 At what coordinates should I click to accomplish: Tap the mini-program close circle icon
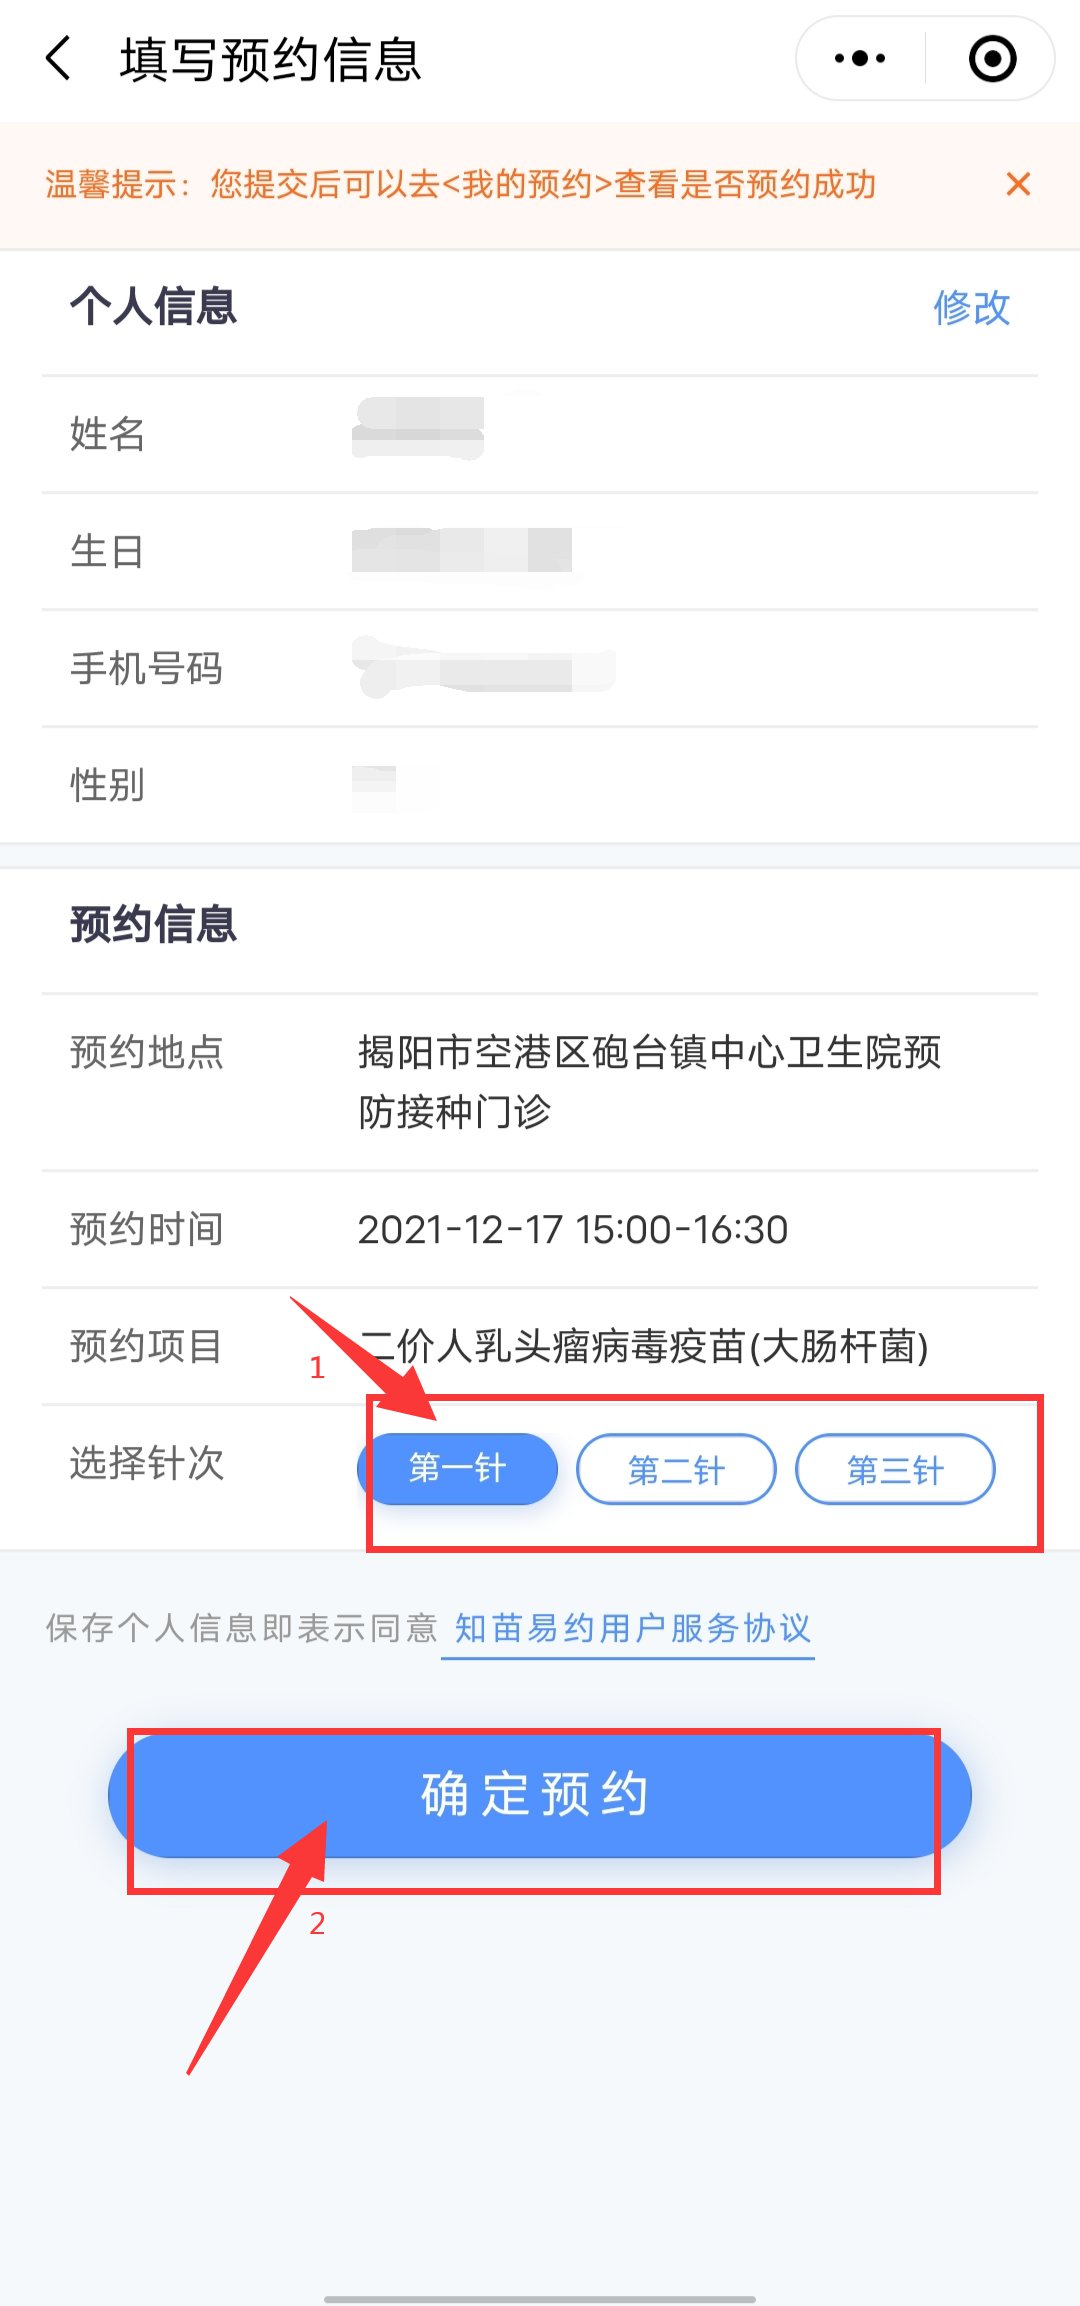coord(992,58)
